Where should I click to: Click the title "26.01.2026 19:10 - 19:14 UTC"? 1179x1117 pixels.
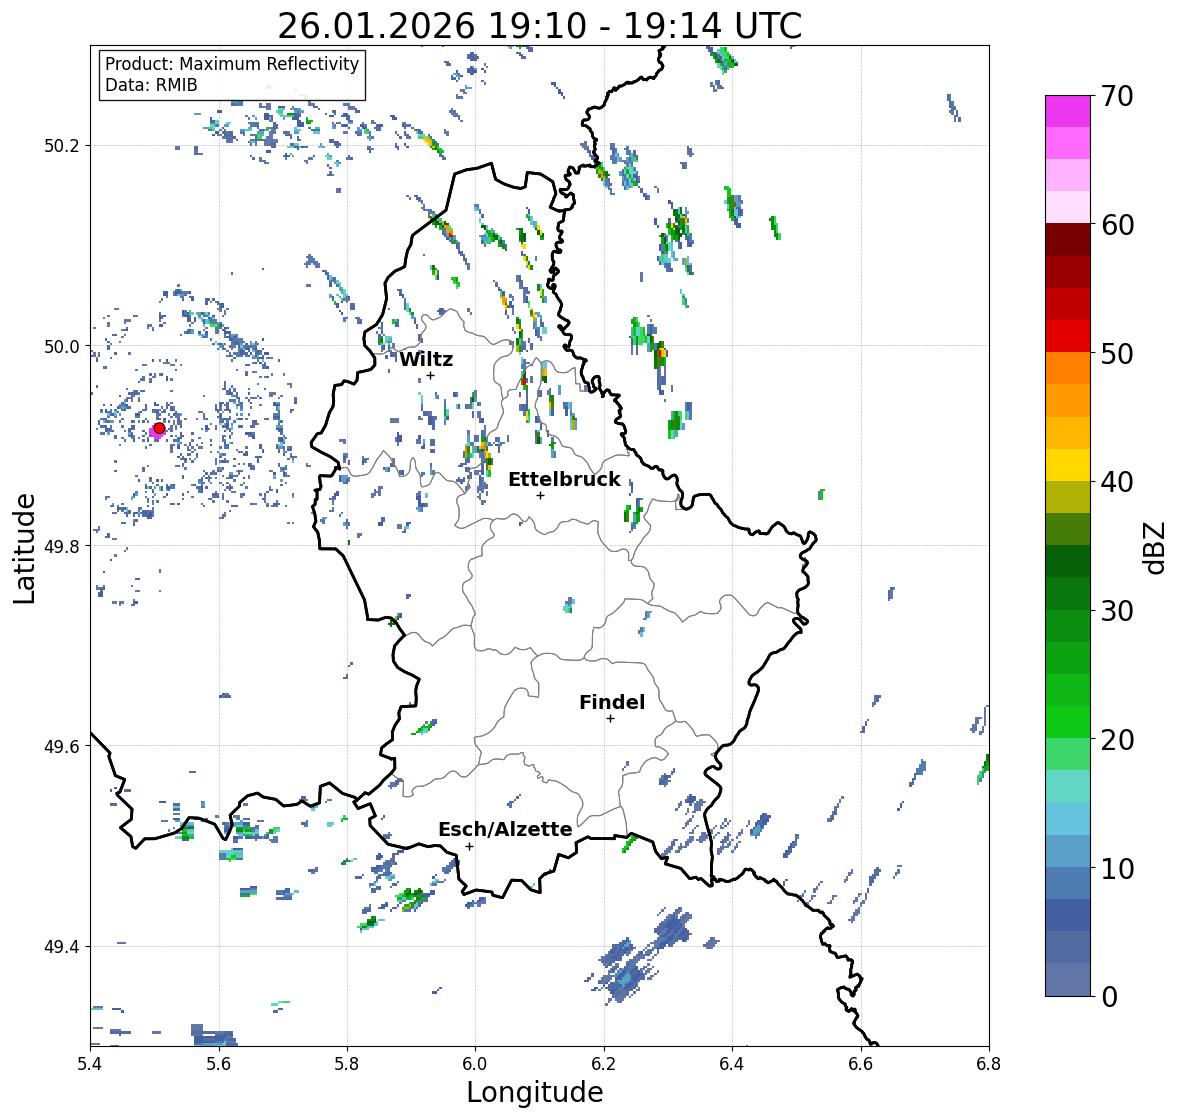[x=540, y=26]
